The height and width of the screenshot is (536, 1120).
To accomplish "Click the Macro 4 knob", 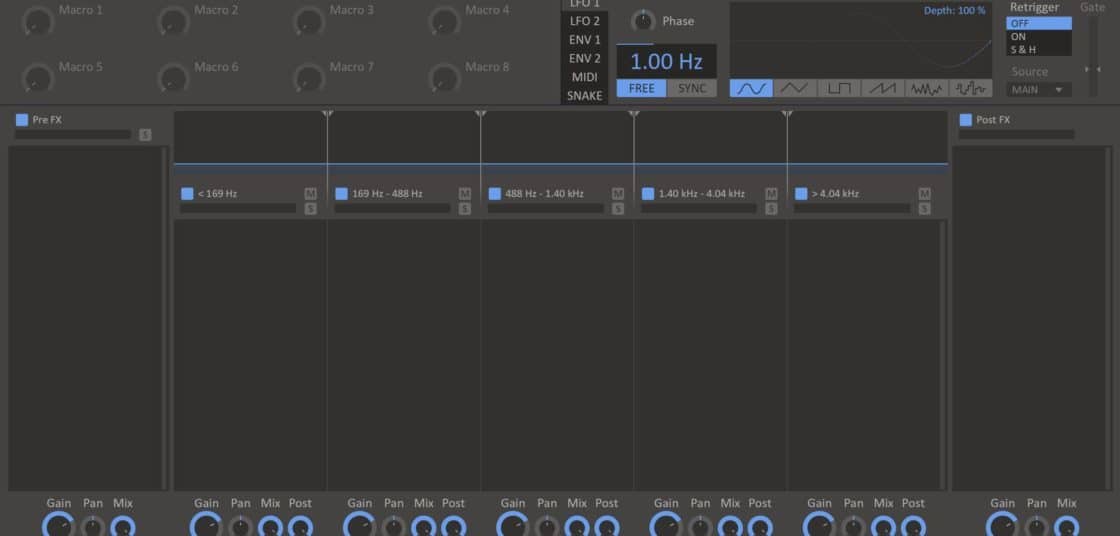I will pos(444,21).
